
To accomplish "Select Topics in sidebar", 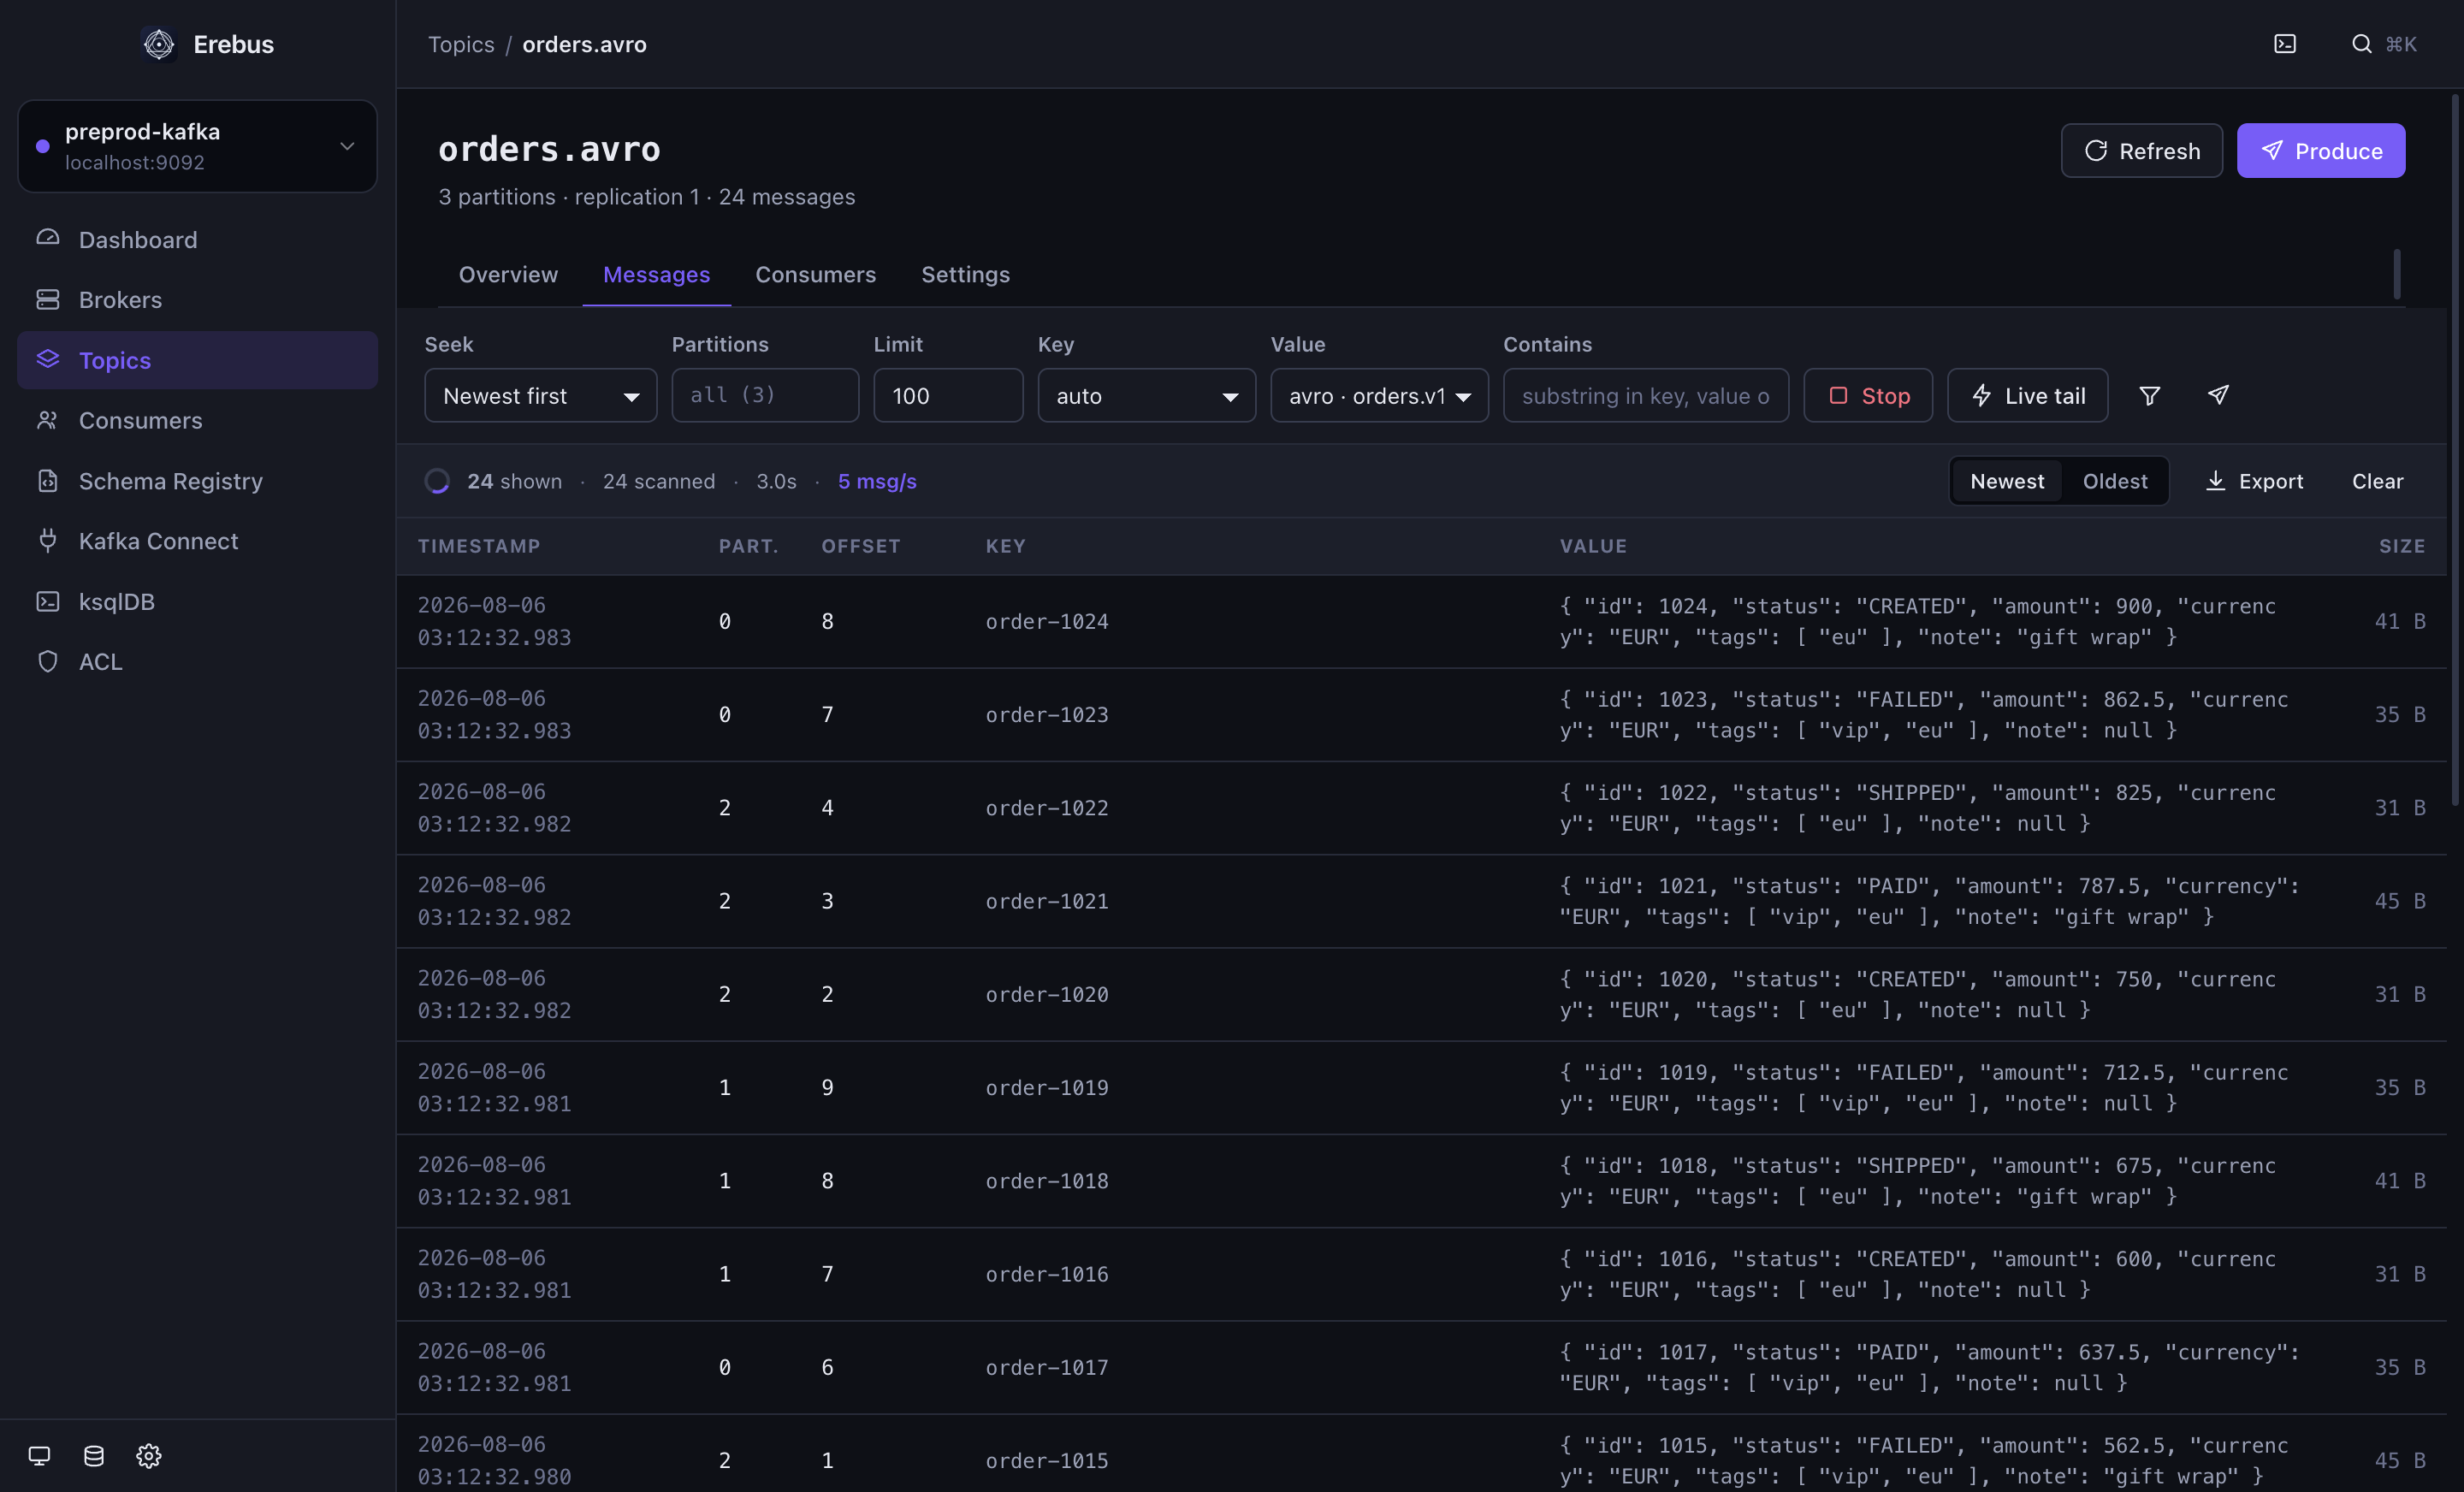I will (197, 360).
